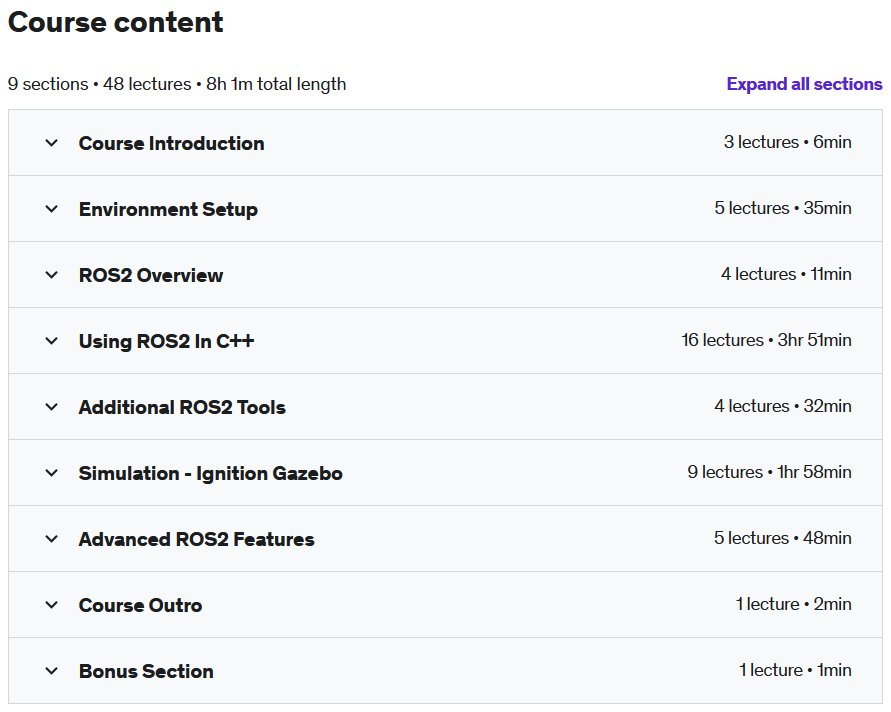Image resolution: width=891 pixels, height=712 pixels.
Task: Select the Course Introduction section title
Action: coord(172,143)
